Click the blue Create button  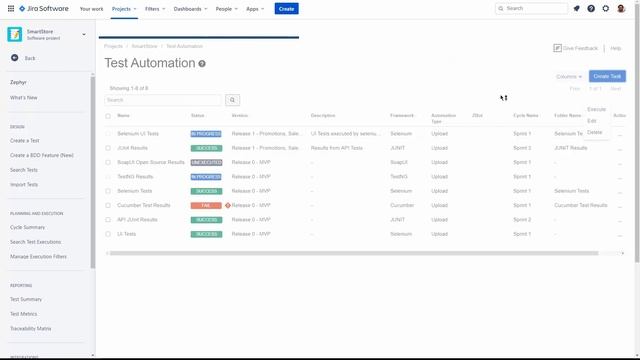click(287, 9)
